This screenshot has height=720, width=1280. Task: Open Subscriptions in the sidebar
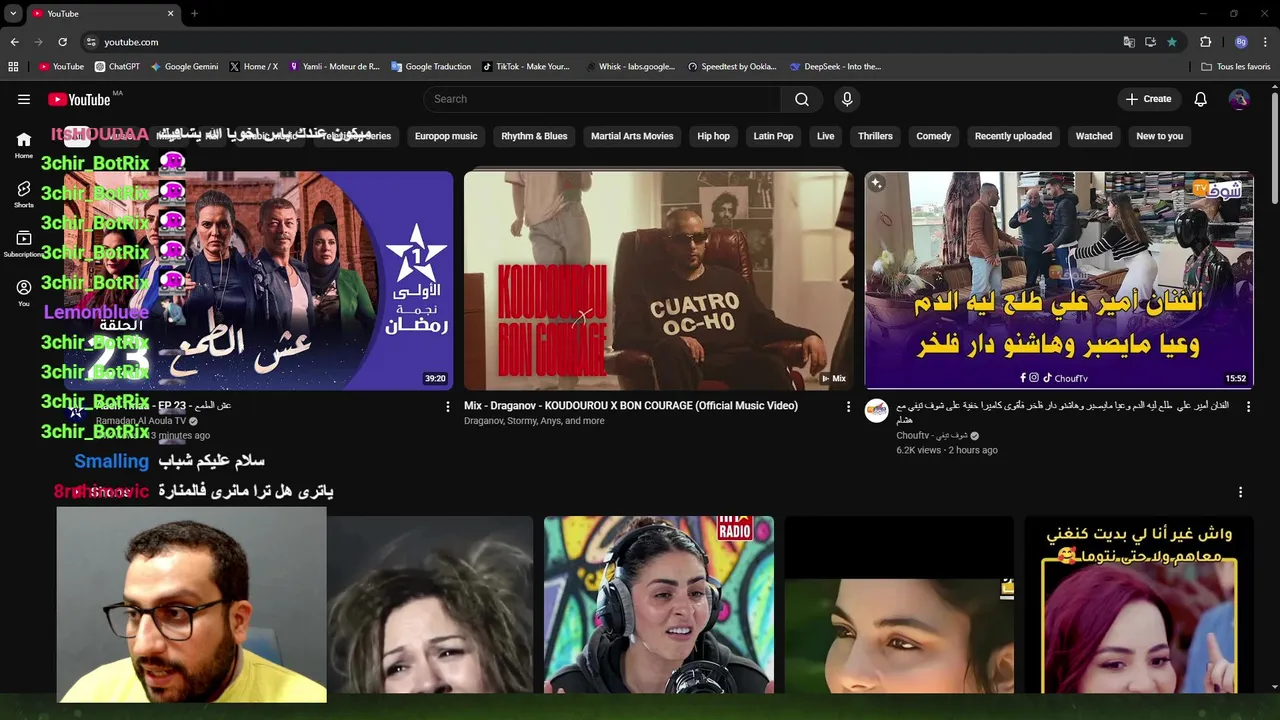(x=24, y=245)
